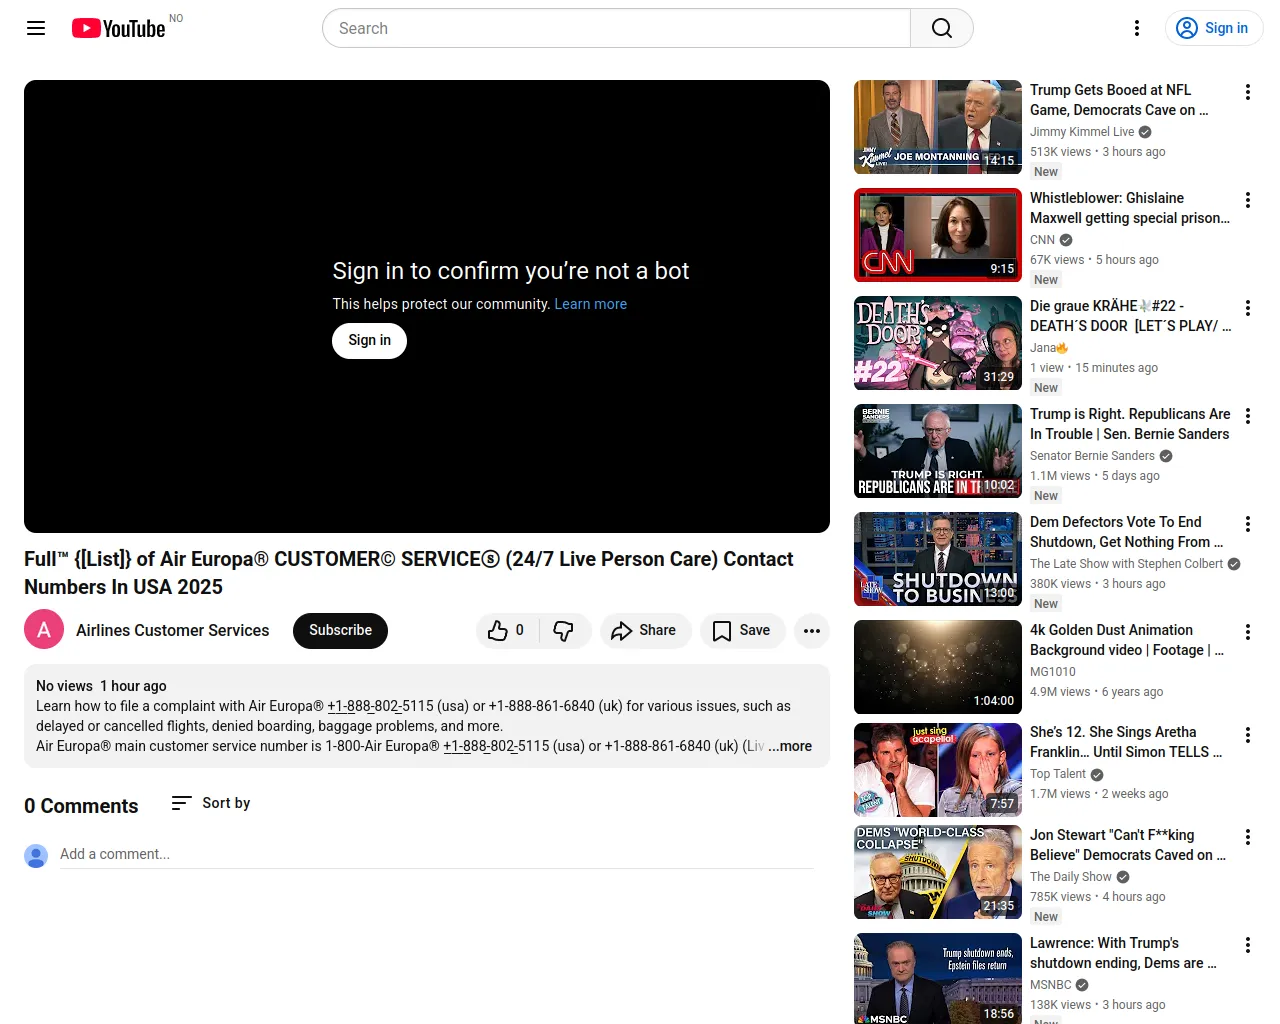1280x1024 pixels.
Task: Open options menu for Die graue KRÄHE video
Action: (1248, 308)
